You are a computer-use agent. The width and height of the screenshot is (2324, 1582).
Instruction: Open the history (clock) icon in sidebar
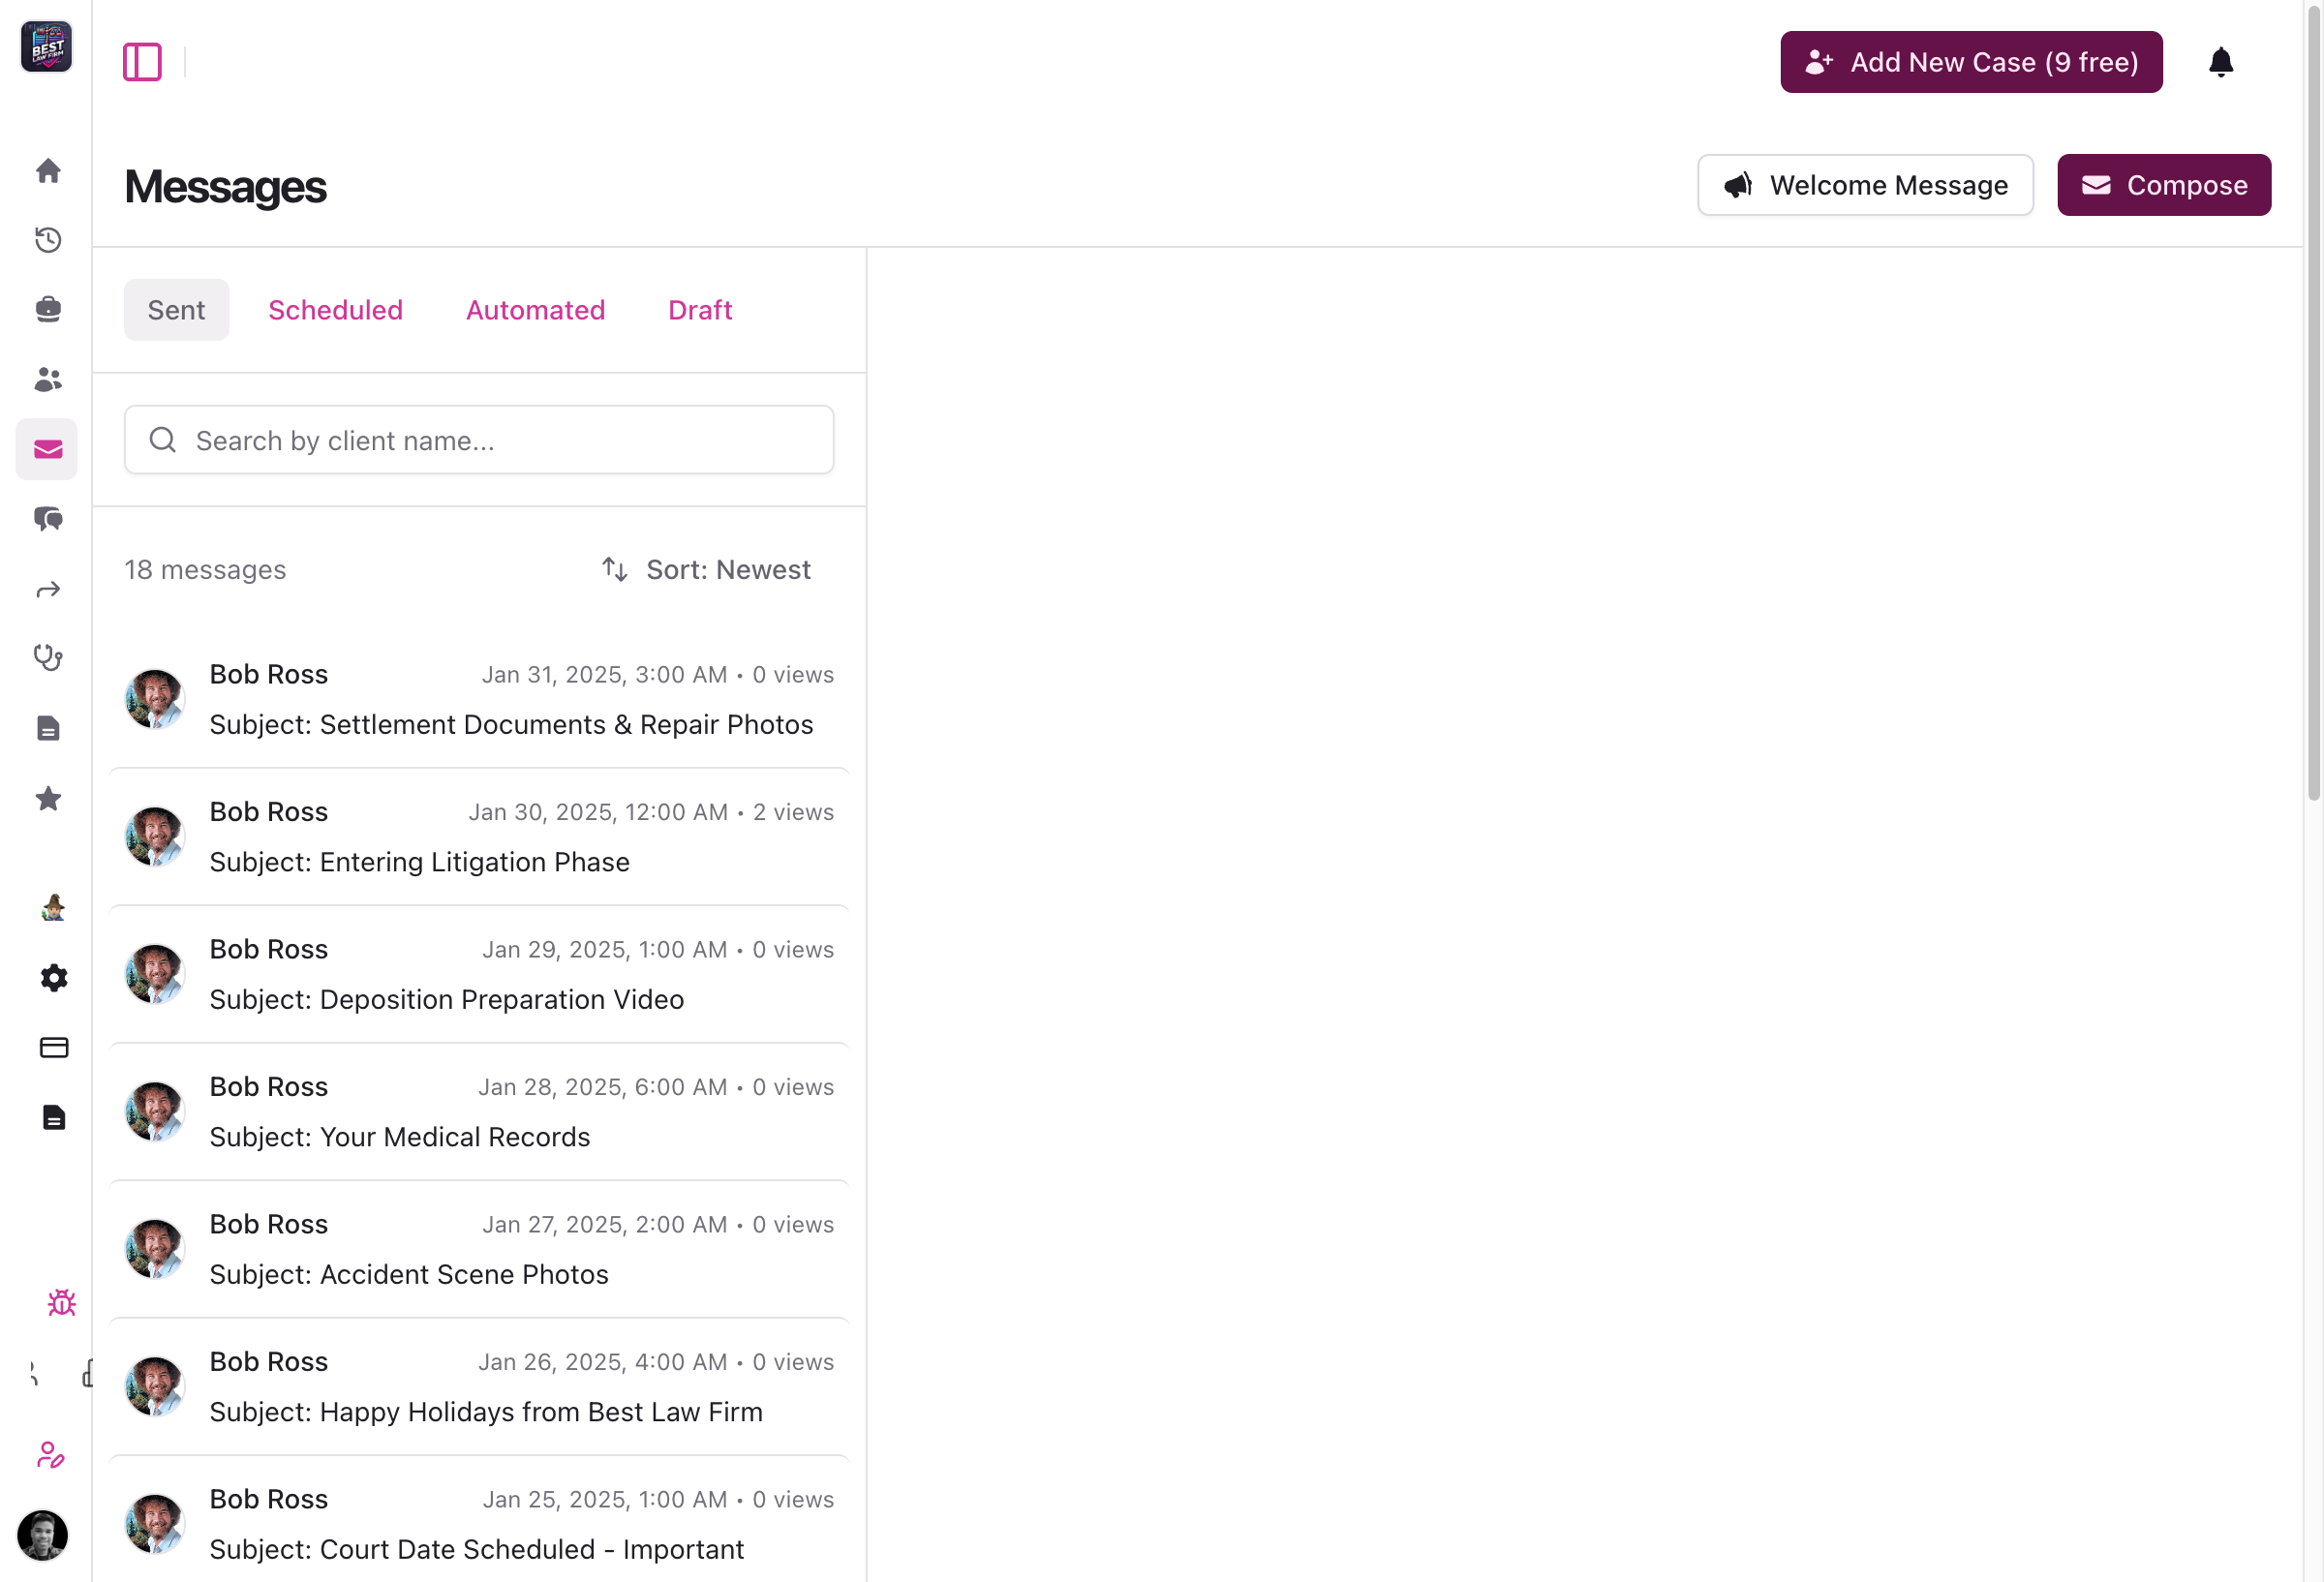pyautogui.click(x=47, y=240)
